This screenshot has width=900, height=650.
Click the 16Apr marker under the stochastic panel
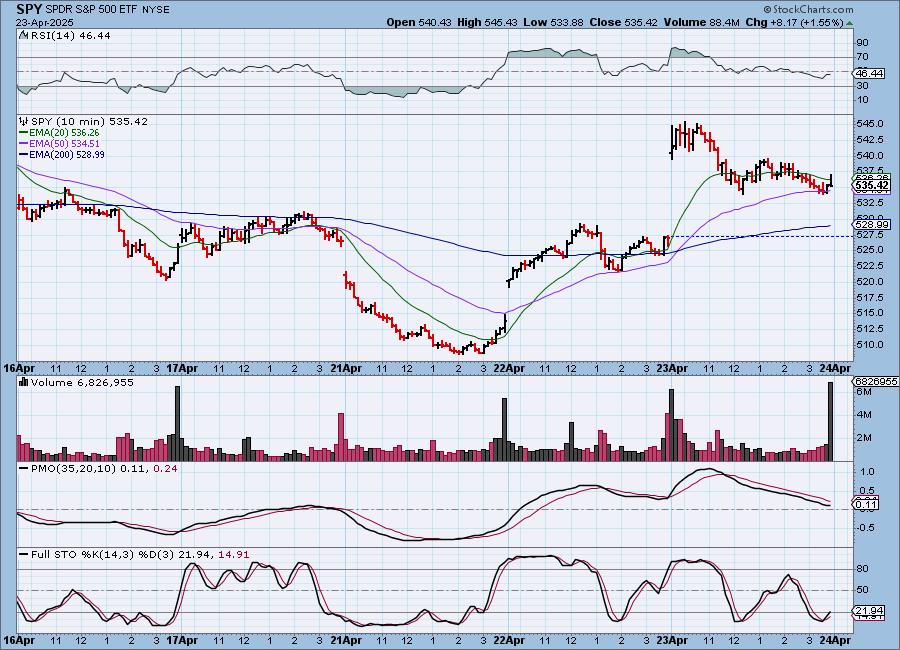[20, 640]
